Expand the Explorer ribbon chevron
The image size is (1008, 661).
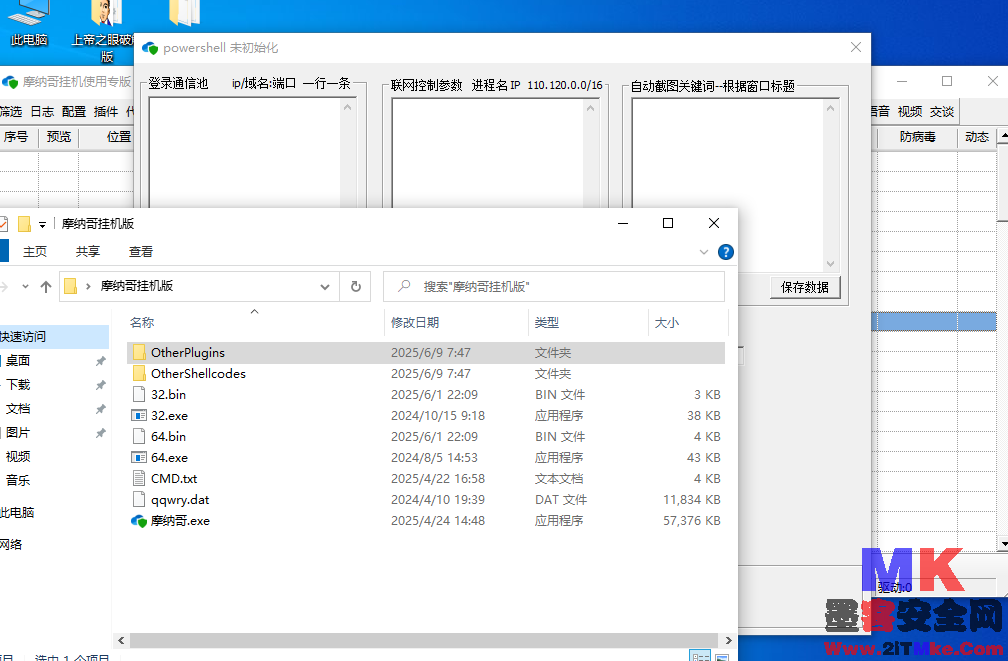(x=704, y=252)
